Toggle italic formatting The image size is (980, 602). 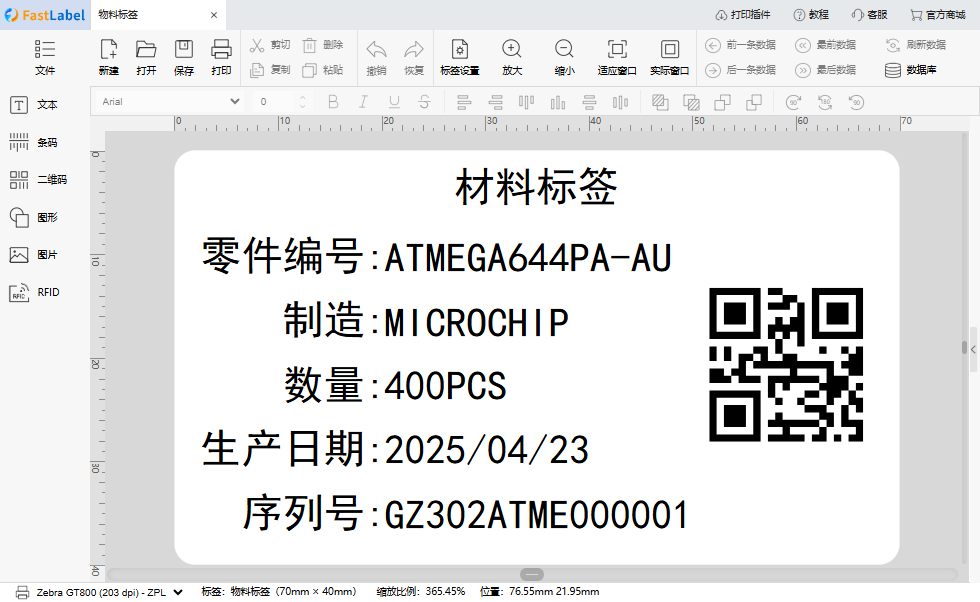pos(363,102)
